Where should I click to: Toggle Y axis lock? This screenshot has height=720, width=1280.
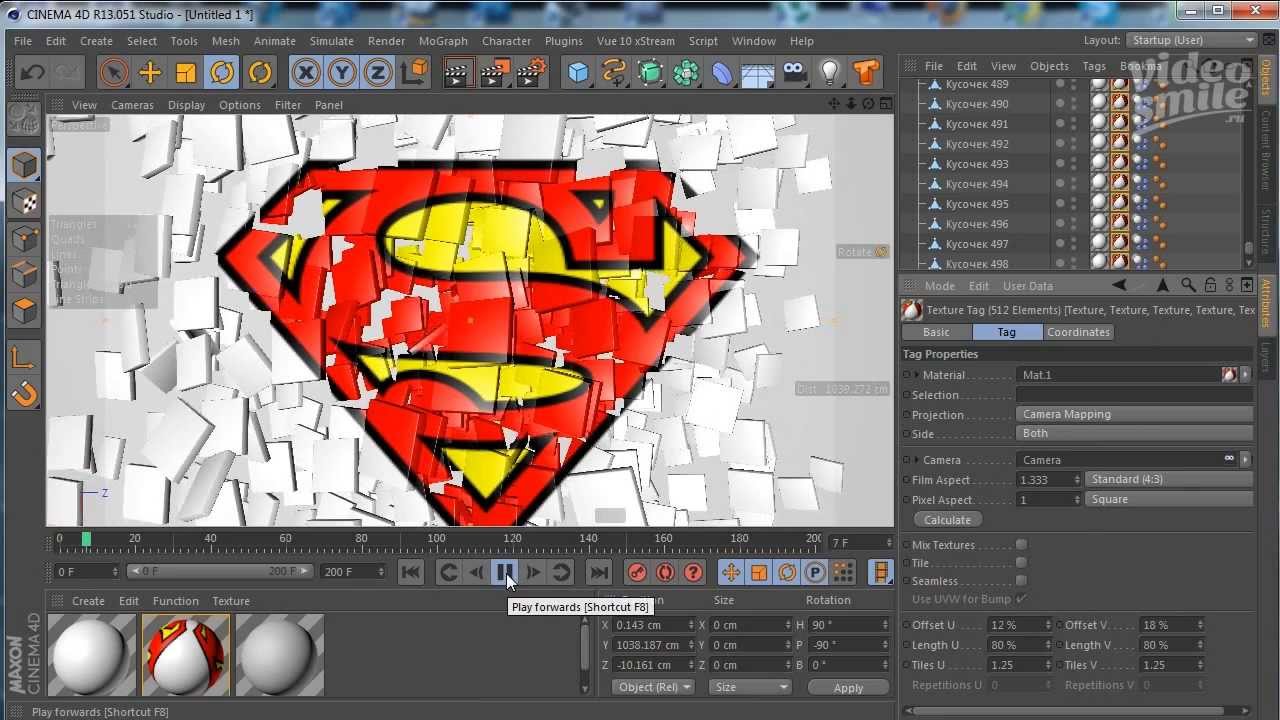coord(342,72)
